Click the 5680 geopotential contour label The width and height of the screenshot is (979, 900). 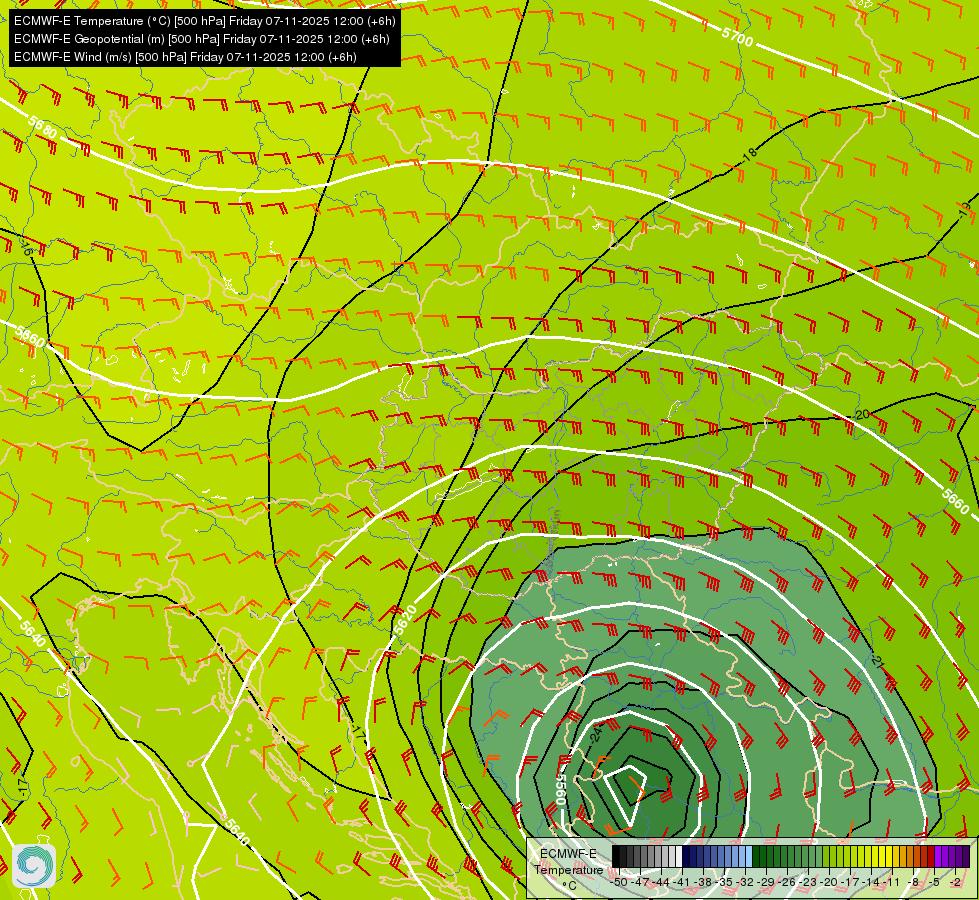click(42, 127)
